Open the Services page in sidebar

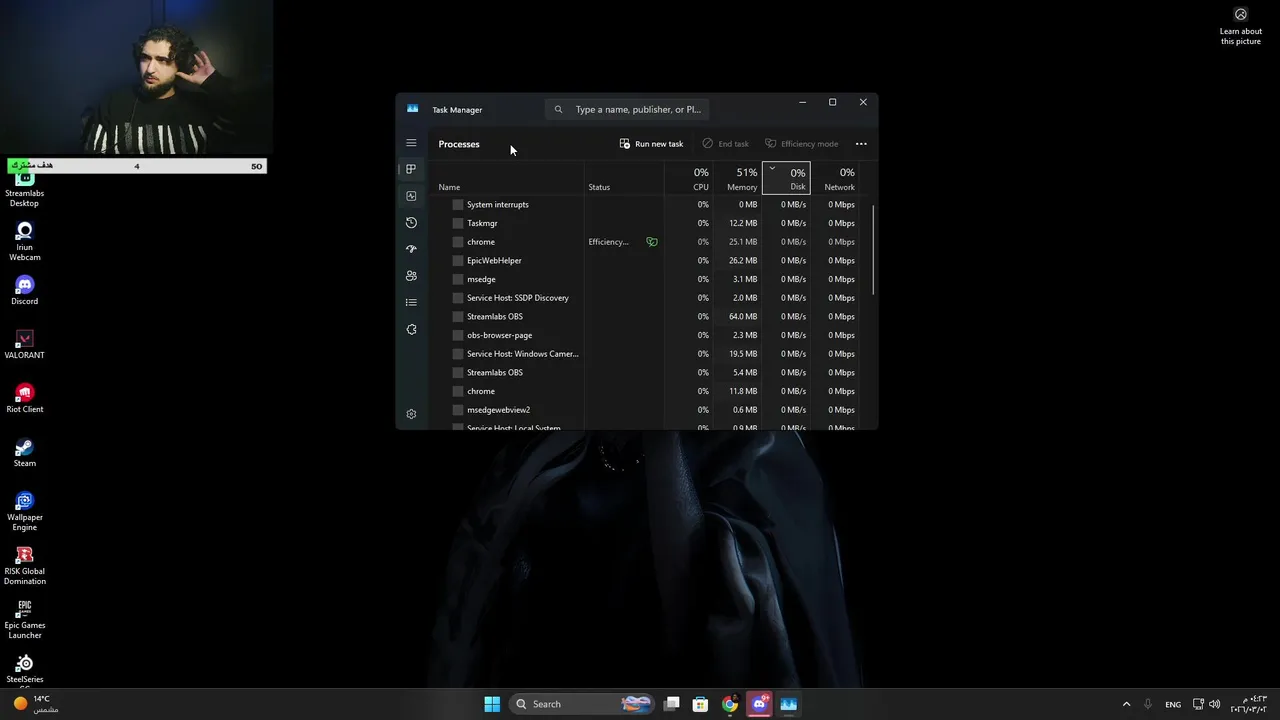pyautogui.click(x=411, y=329)
